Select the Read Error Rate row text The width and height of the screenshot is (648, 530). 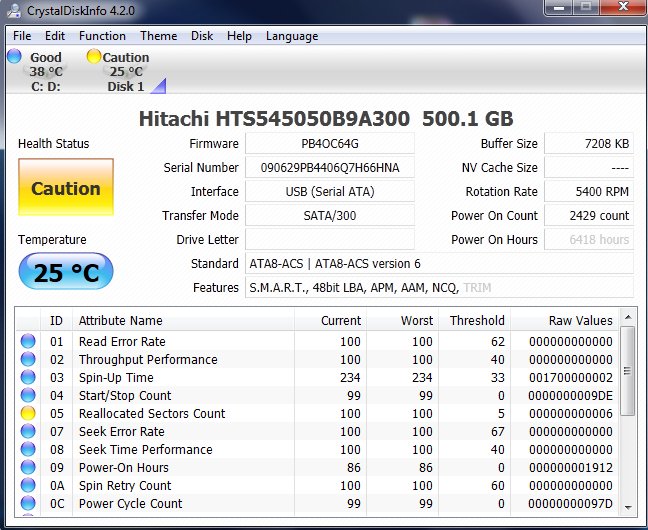tap(122, 341)
